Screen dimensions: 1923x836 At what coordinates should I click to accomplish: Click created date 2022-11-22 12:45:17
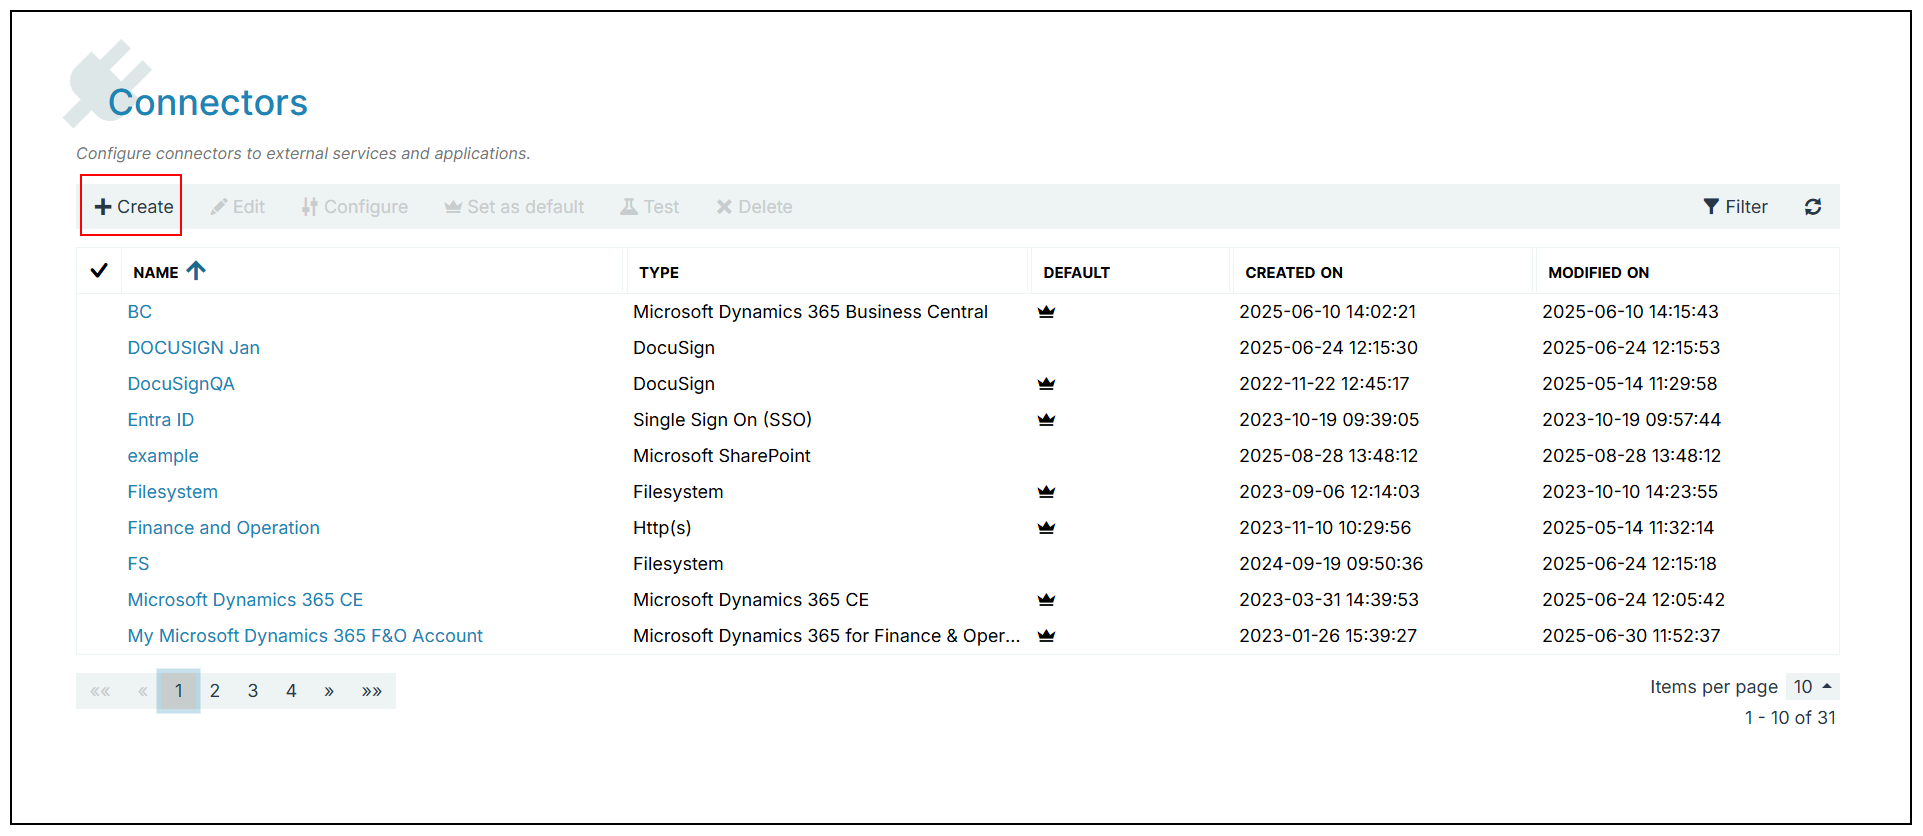pos(1324,384)
